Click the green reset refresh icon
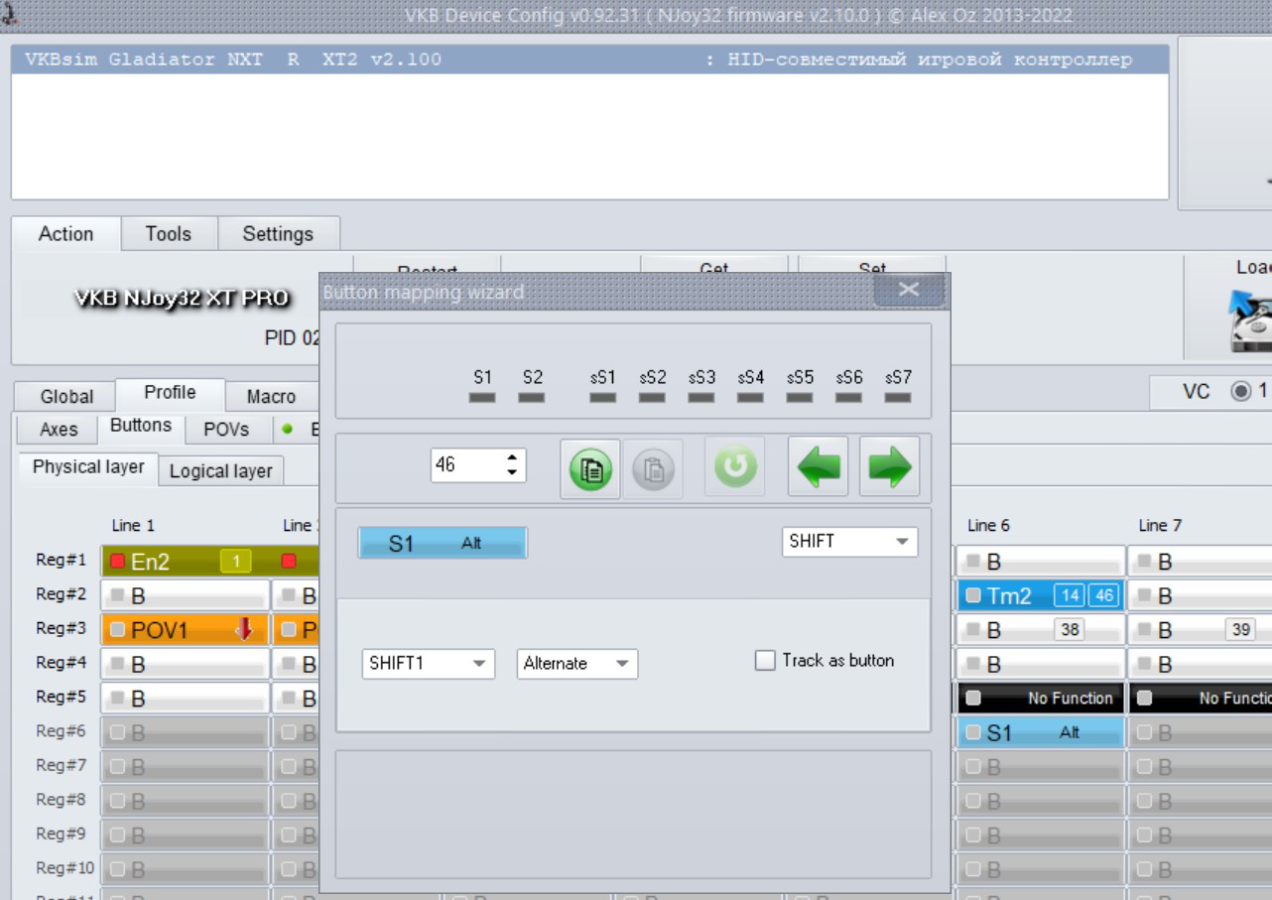1272x900 pixels. 734,467
